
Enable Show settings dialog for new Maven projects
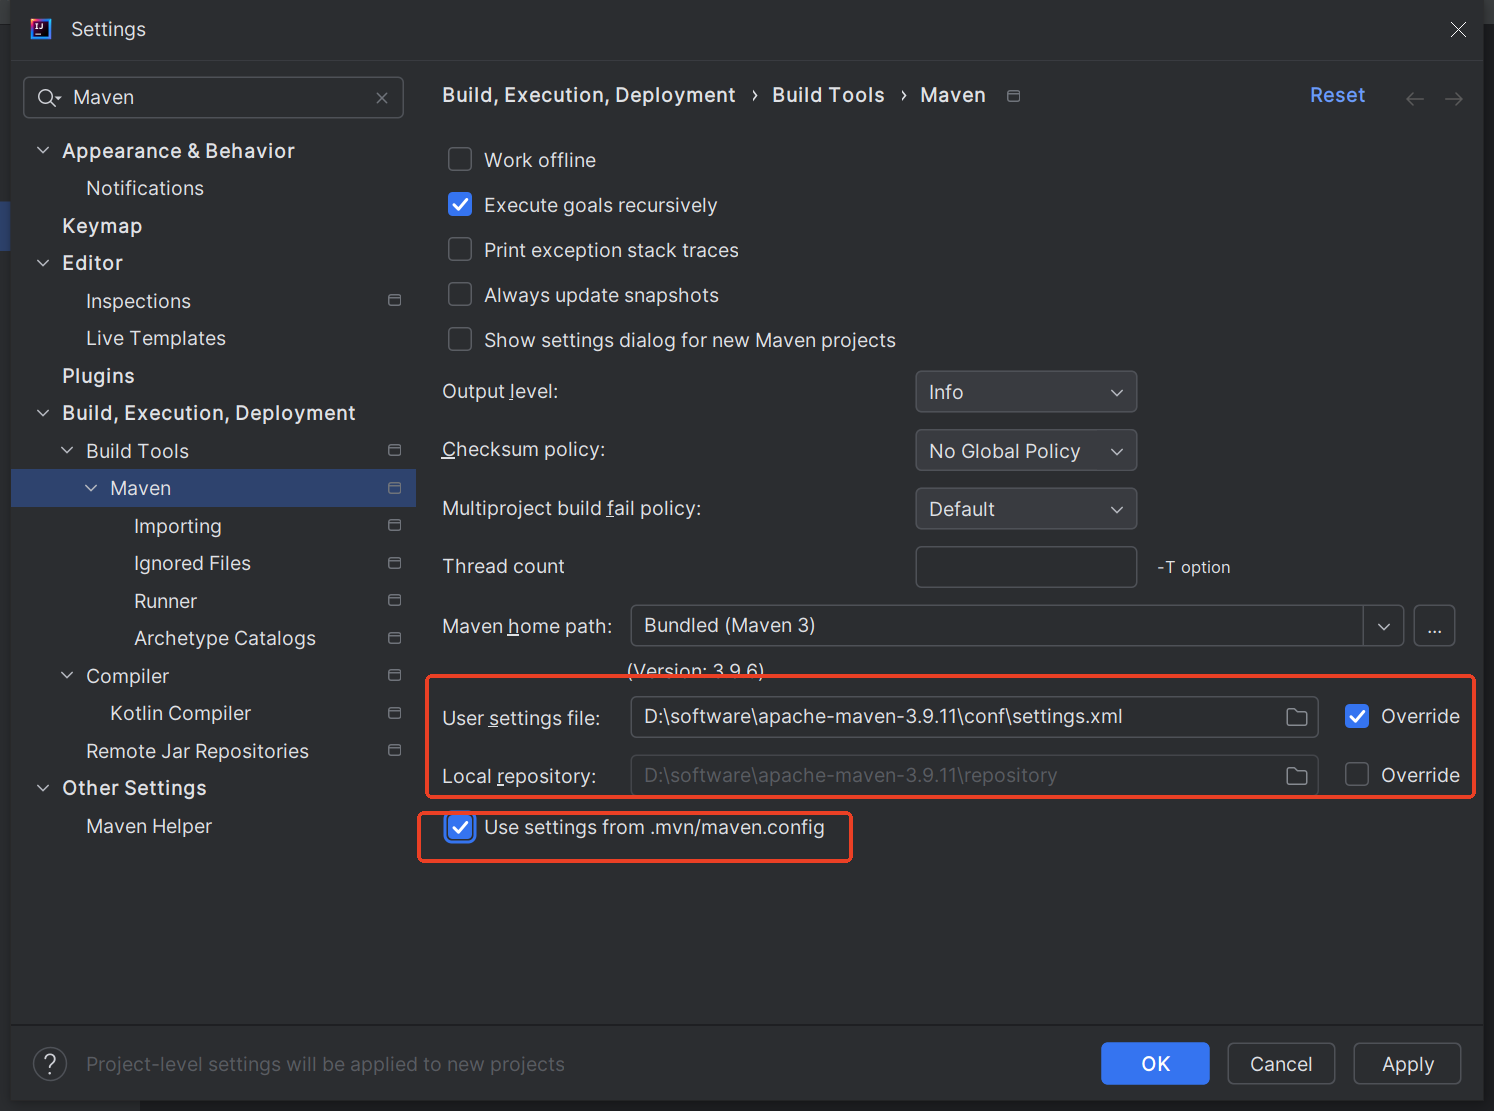460,339
